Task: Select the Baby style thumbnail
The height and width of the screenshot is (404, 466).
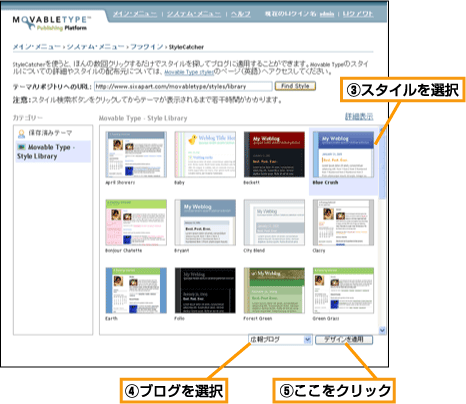Action: tap(205, 154)
